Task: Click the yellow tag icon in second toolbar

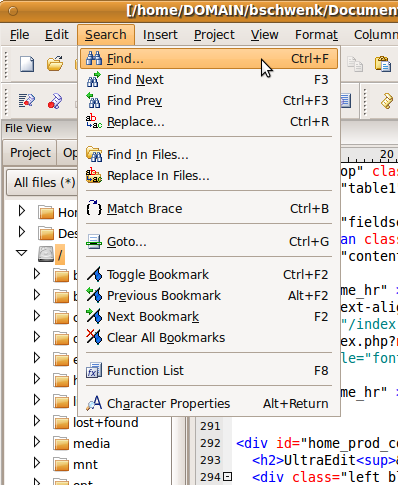Action: click(x=387, y=101)
